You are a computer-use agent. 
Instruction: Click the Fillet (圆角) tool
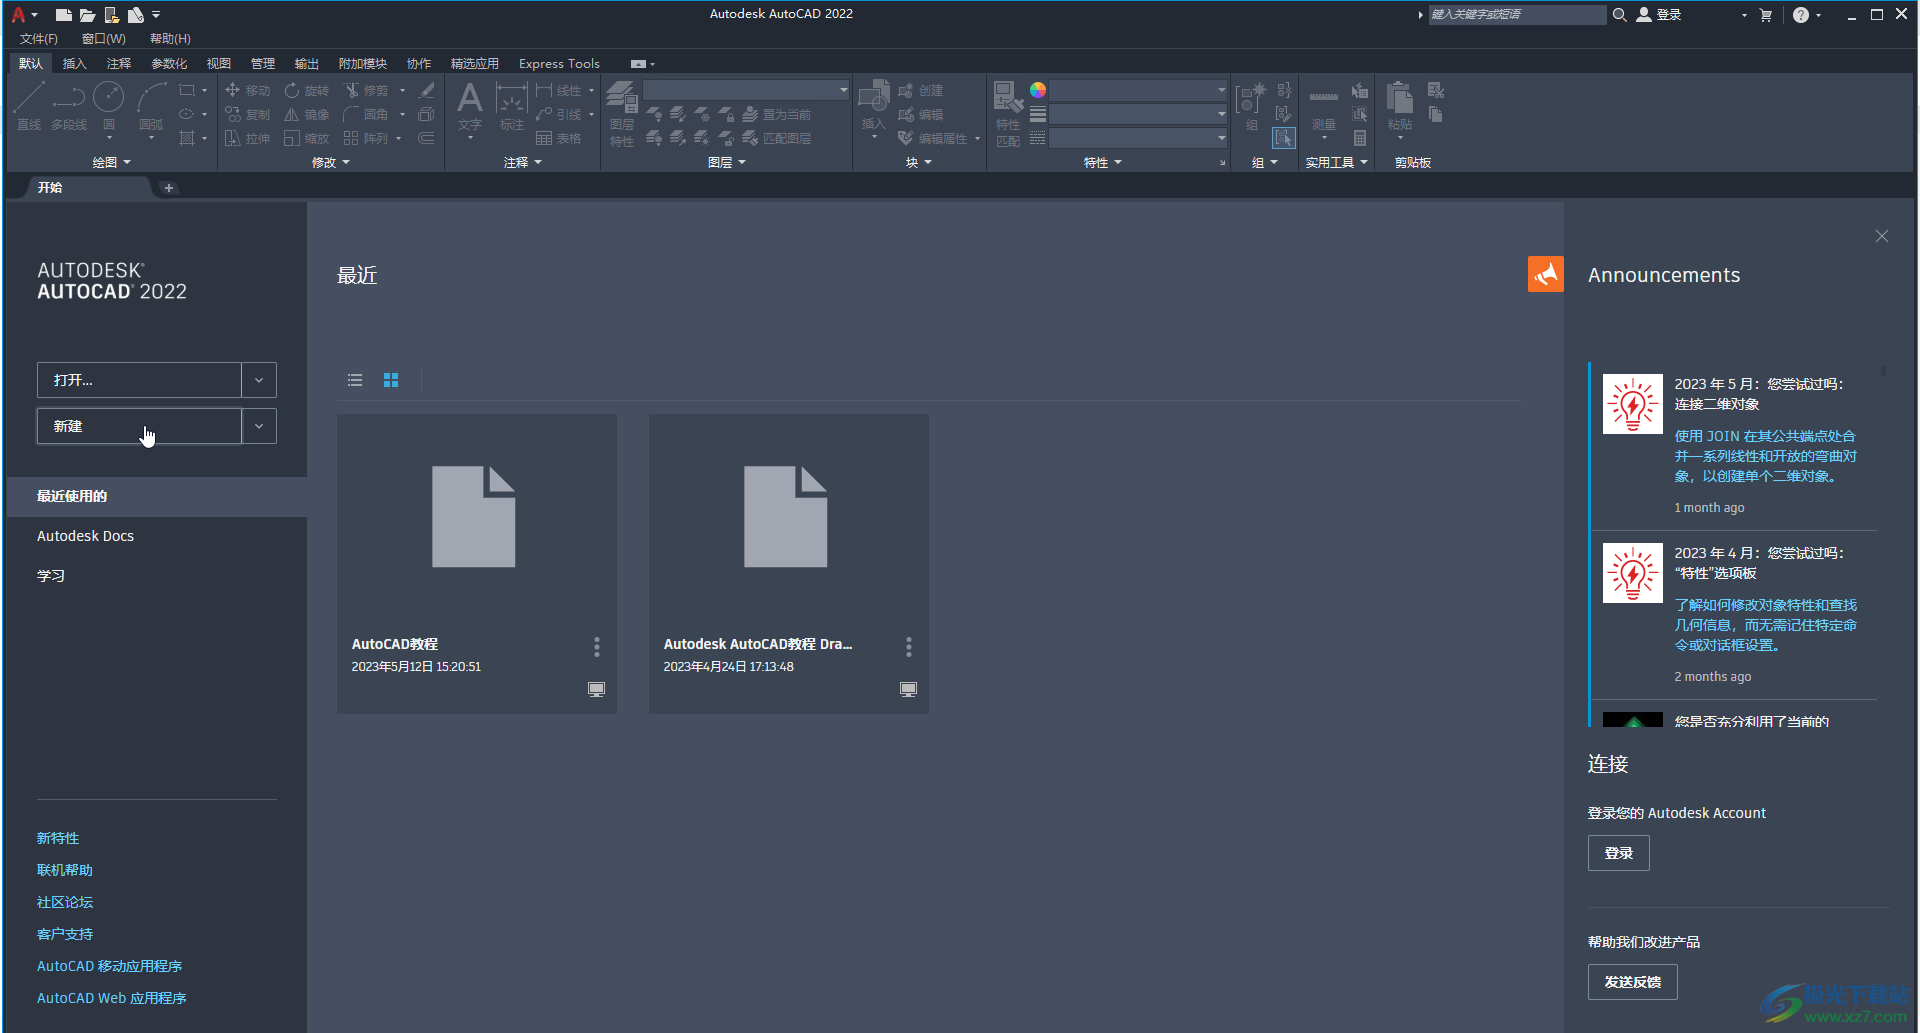[366, 114]
